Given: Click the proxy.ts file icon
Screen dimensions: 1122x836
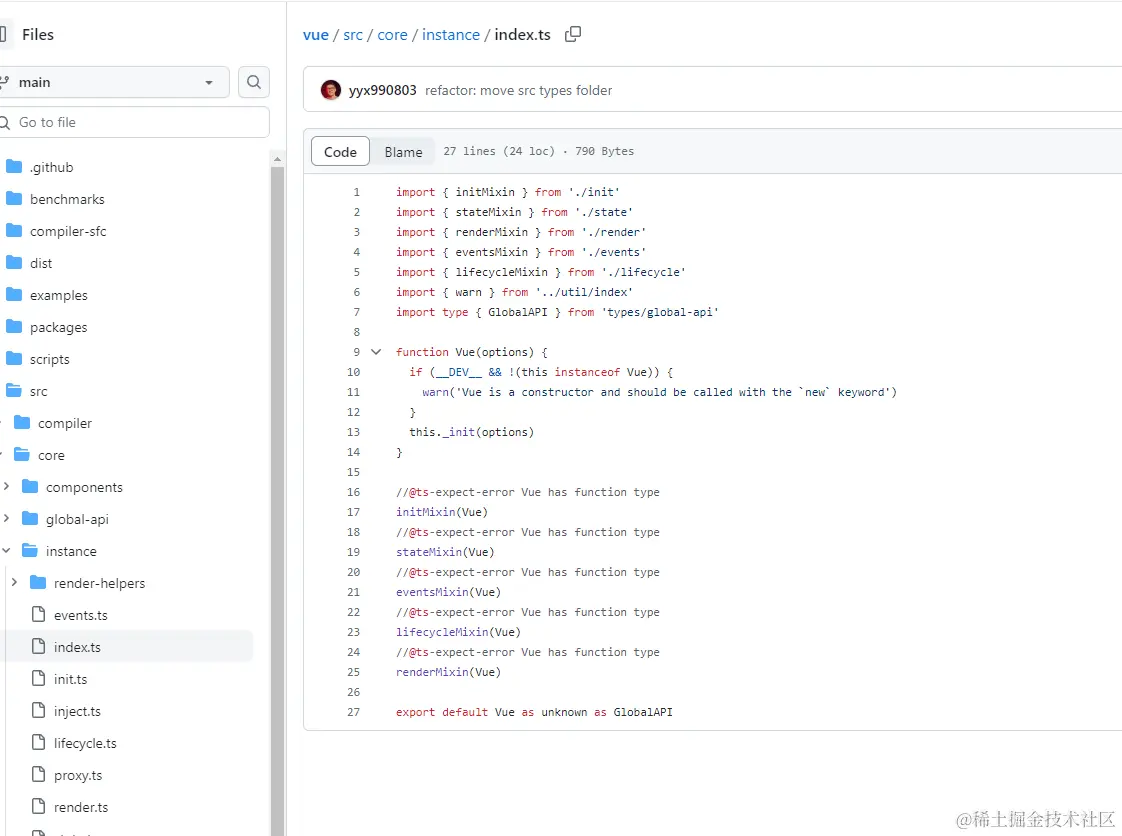Looking at the screenshot, I should (x=39, y=775).
